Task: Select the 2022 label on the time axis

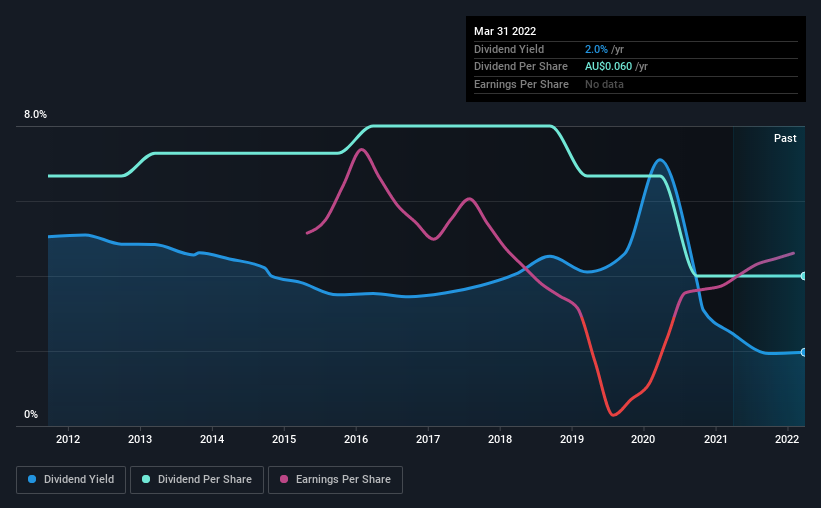Action: pyautogui.click(x=787, y=439)
